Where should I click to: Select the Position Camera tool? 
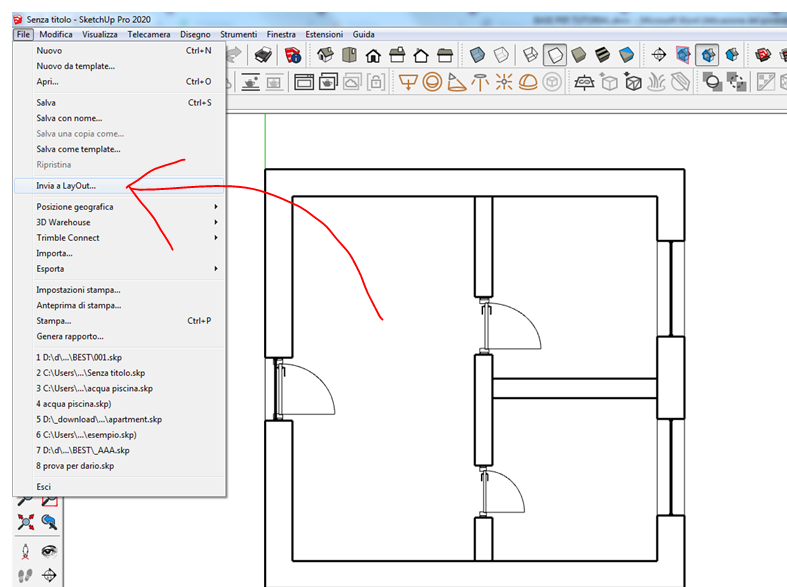click(x=26, y=551)
